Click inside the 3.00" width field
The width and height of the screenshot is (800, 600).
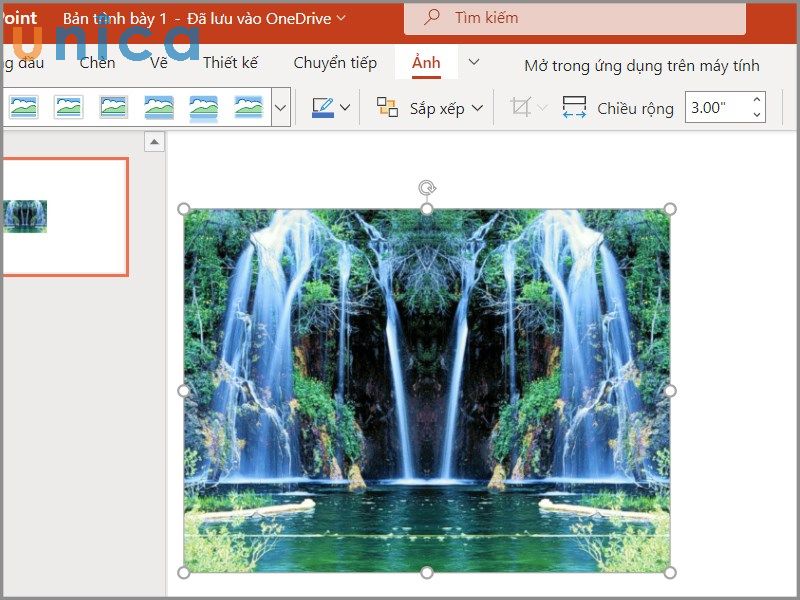pos(711,107)
